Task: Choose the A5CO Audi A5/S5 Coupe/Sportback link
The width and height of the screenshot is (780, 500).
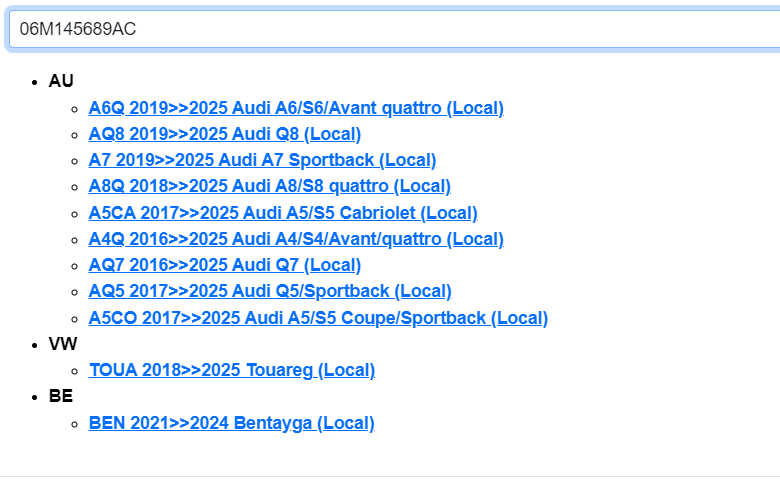Action: click(x=318, y=318)
